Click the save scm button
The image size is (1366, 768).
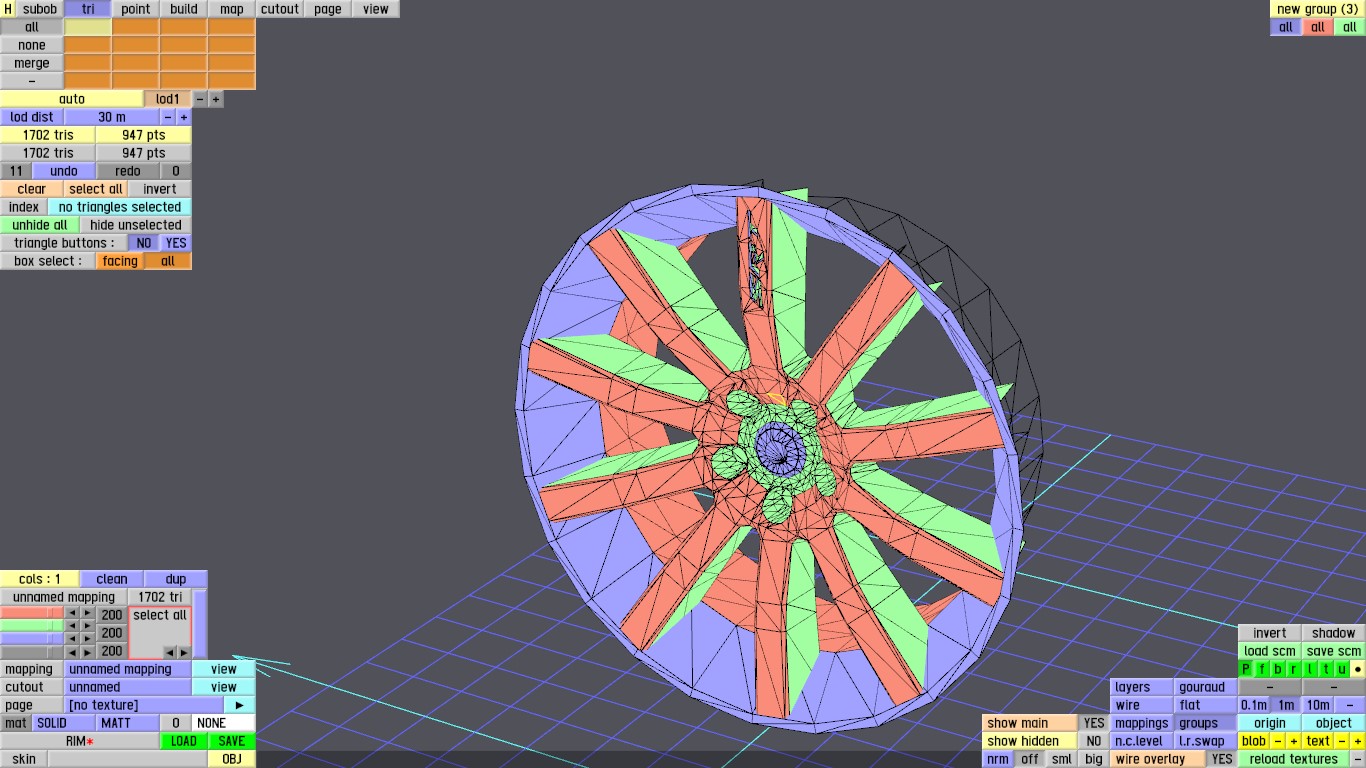pos(1334,651)
